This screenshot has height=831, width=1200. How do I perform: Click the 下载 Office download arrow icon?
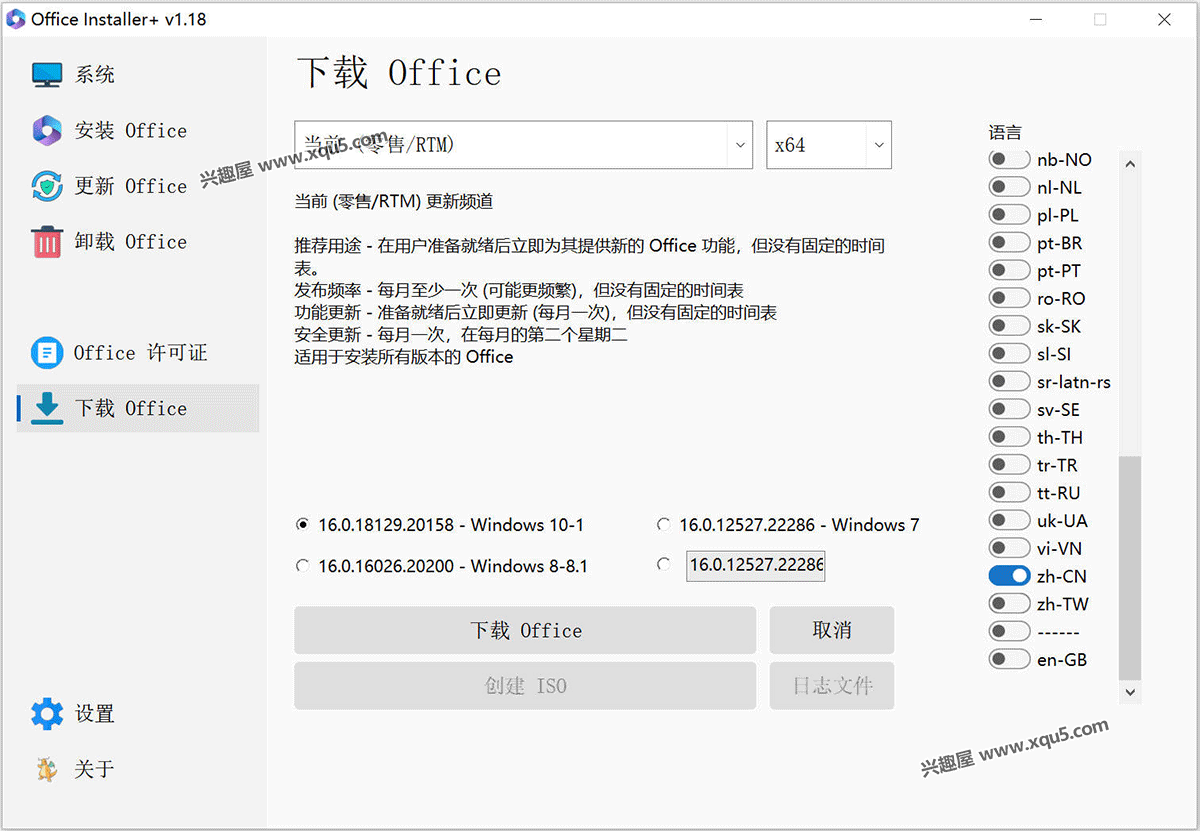coord(47,408)
